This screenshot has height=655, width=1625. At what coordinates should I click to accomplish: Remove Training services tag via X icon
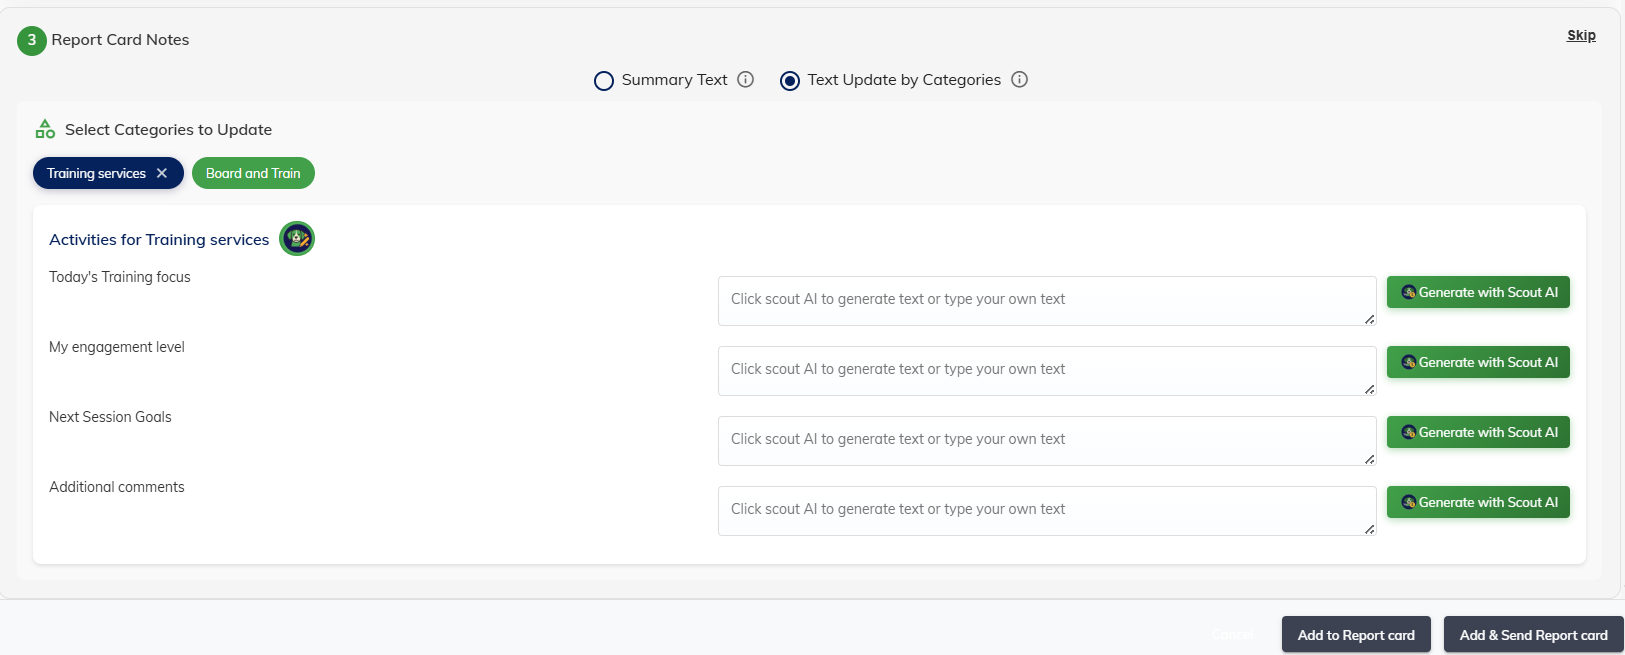(x=162, y=173)
